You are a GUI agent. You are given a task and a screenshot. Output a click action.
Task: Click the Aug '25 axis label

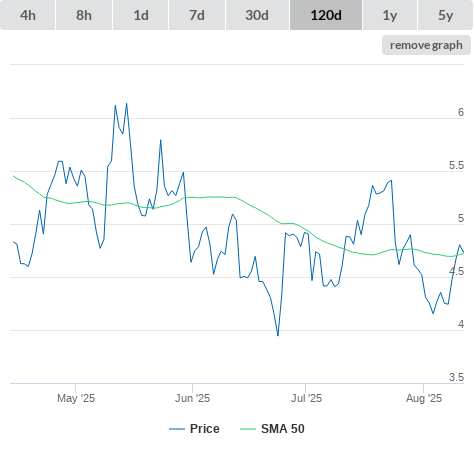coord(424,398)
